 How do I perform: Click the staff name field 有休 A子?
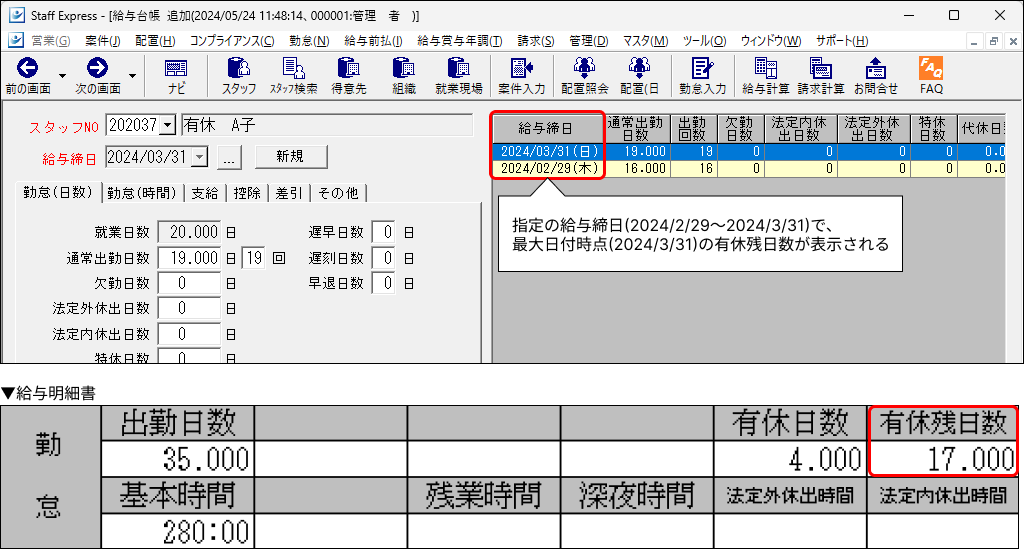click(327, 125)
